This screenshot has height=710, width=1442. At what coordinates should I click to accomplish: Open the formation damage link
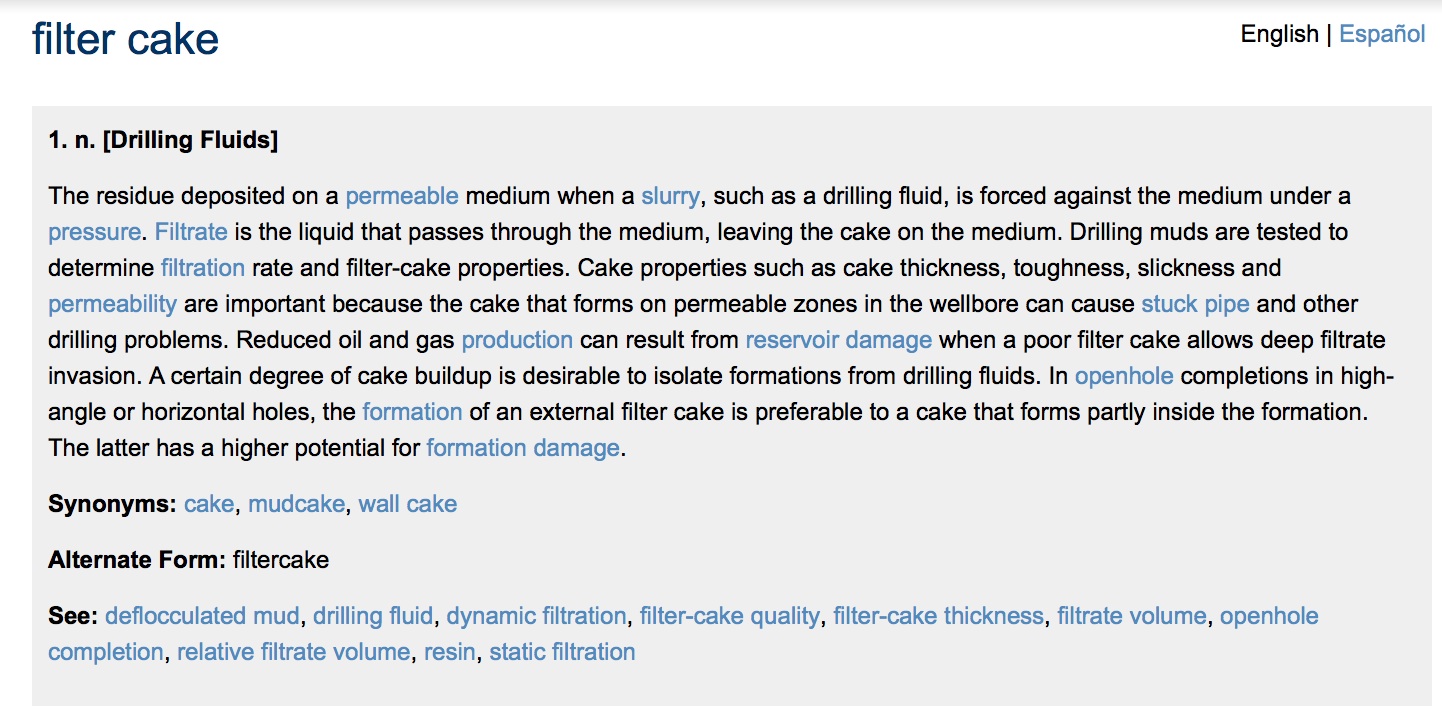click(x=523, y=448)
